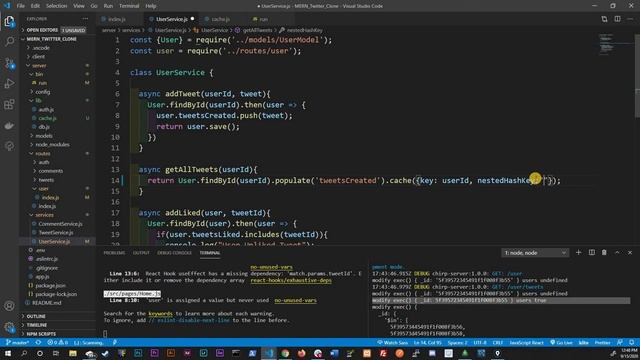The height and width of the screenshot is (360, 640).
Task: Switch to the cache.js editor tab
Action: tap(220, 19)
